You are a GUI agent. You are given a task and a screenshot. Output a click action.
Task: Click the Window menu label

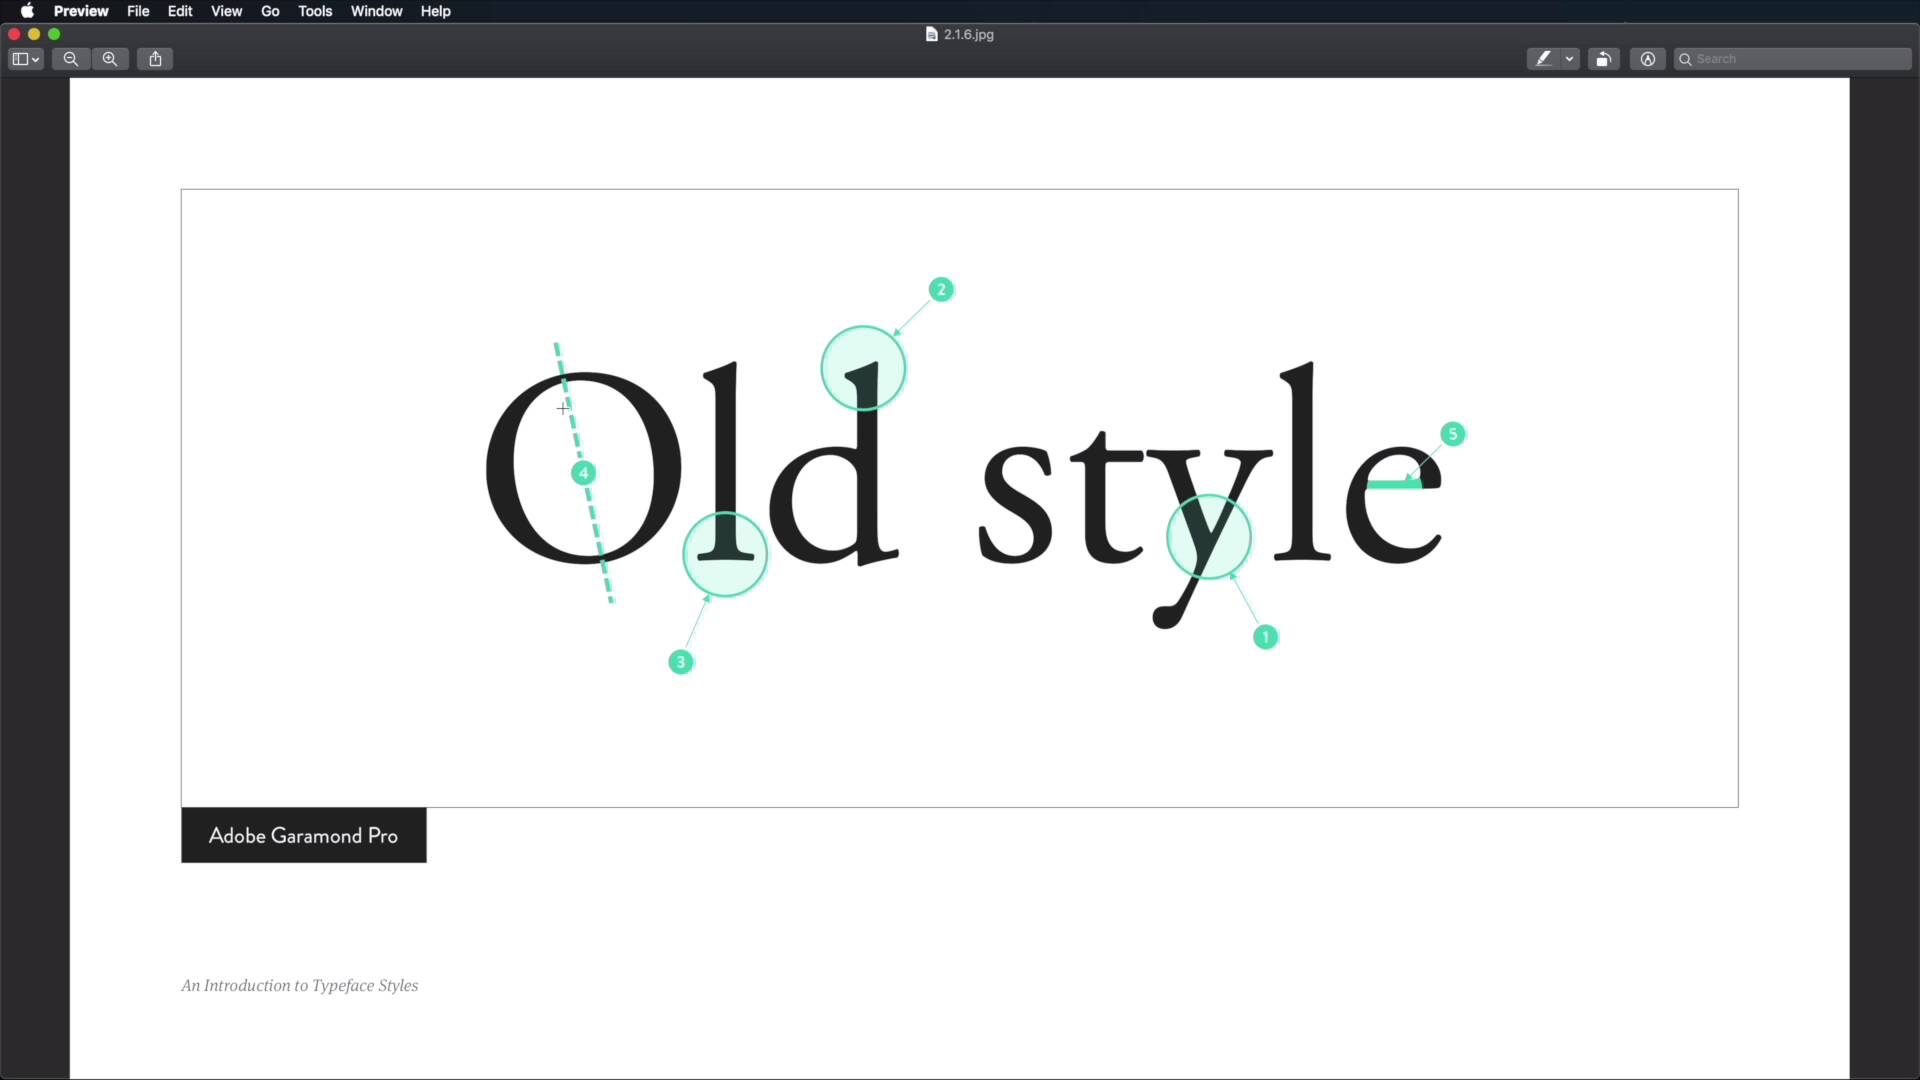(376, 11)
